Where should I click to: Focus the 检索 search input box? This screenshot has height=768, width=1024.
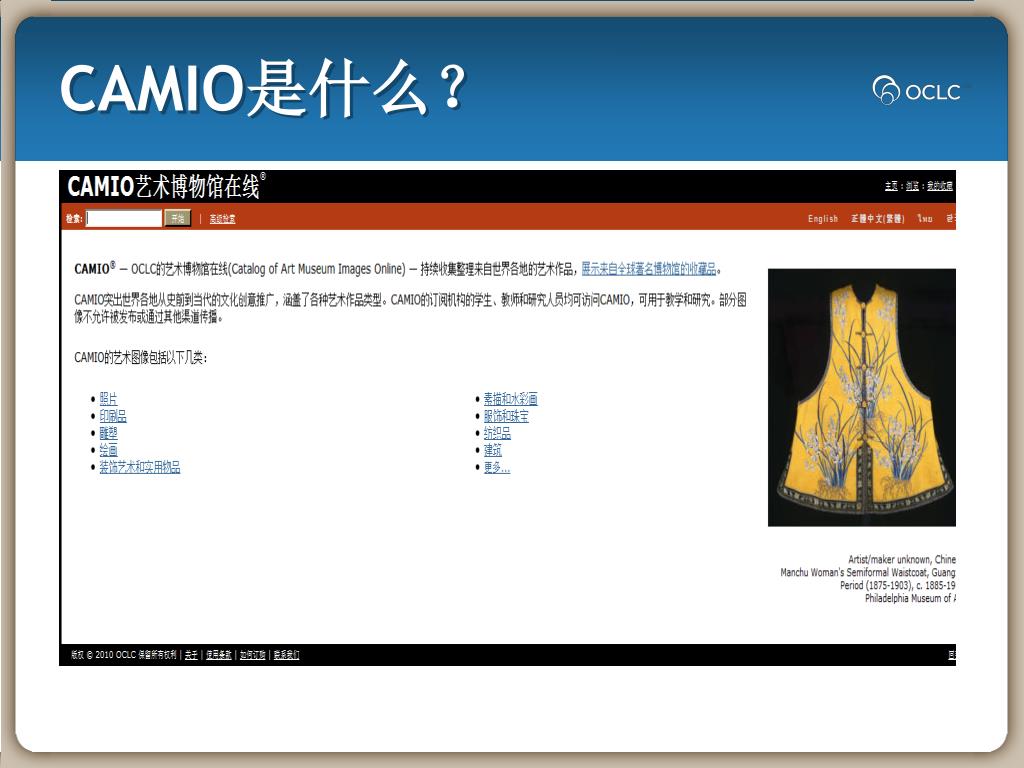[x=124, y=218]
